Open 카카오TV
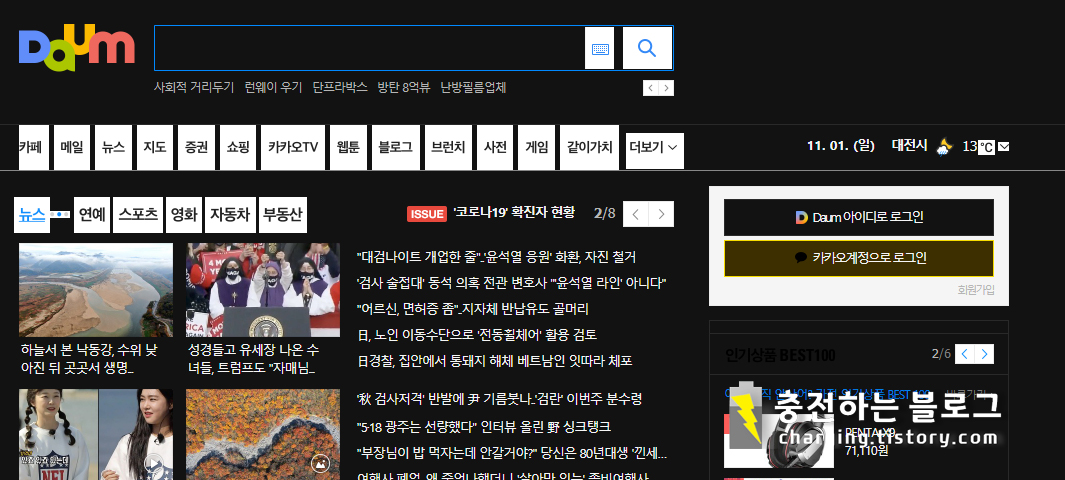Screen dimensions: 1065x480 pyautogui.click(x=293, y=147)
